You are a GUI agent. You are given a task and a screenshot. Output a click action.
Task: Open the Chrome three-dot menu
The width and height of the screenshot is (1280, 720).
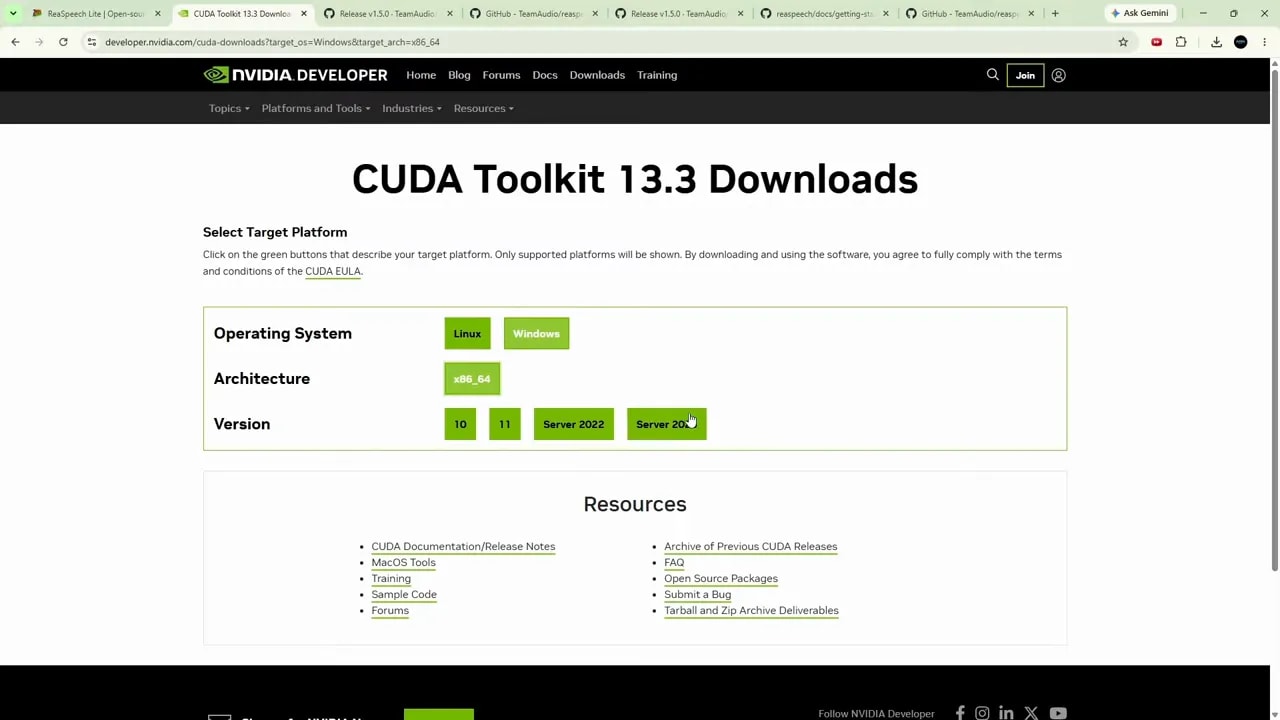pos(1264,42)
